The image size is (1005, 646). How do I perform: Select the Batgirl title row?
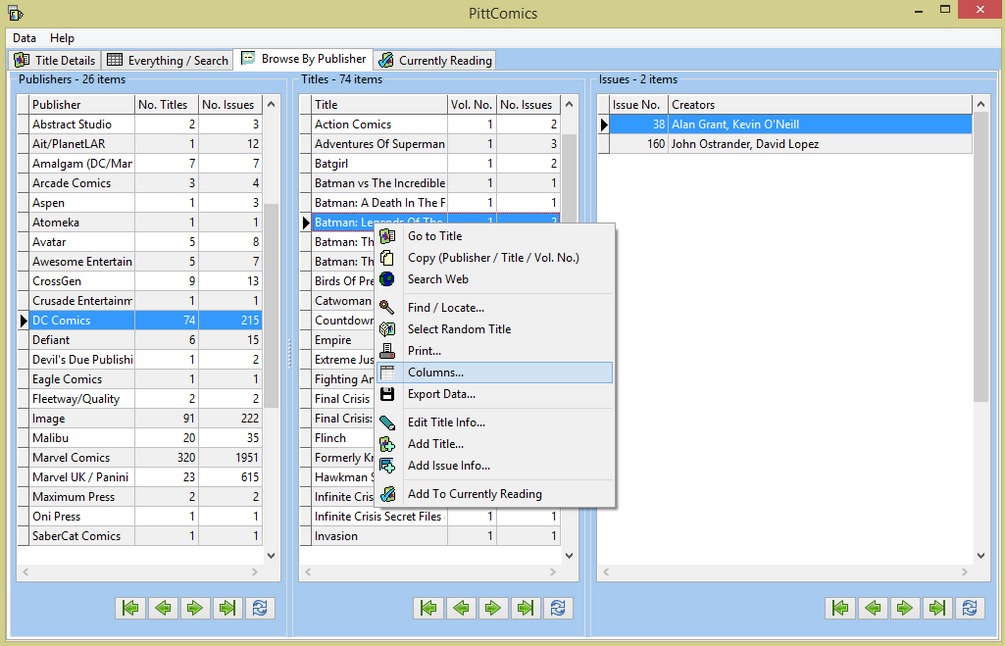pyautogui.click(x=429, y=163)
